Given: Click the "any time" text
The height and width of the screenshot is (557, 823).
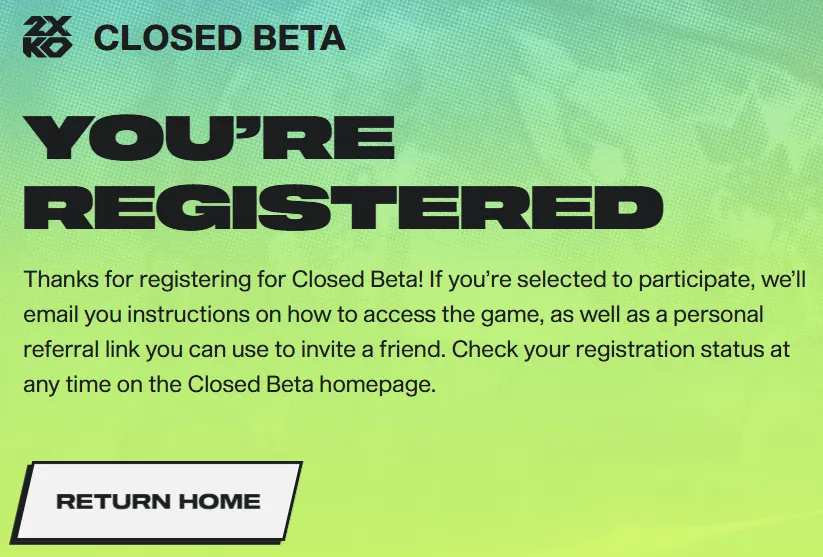Looking at the screenshot, I should 62,385.
